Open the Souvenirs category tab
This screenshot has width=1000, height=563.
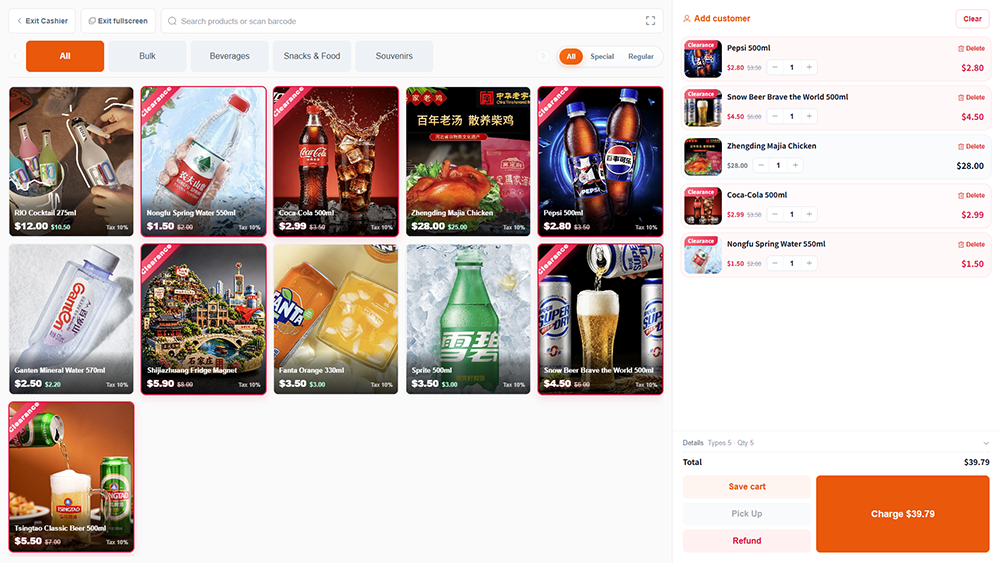394,56
